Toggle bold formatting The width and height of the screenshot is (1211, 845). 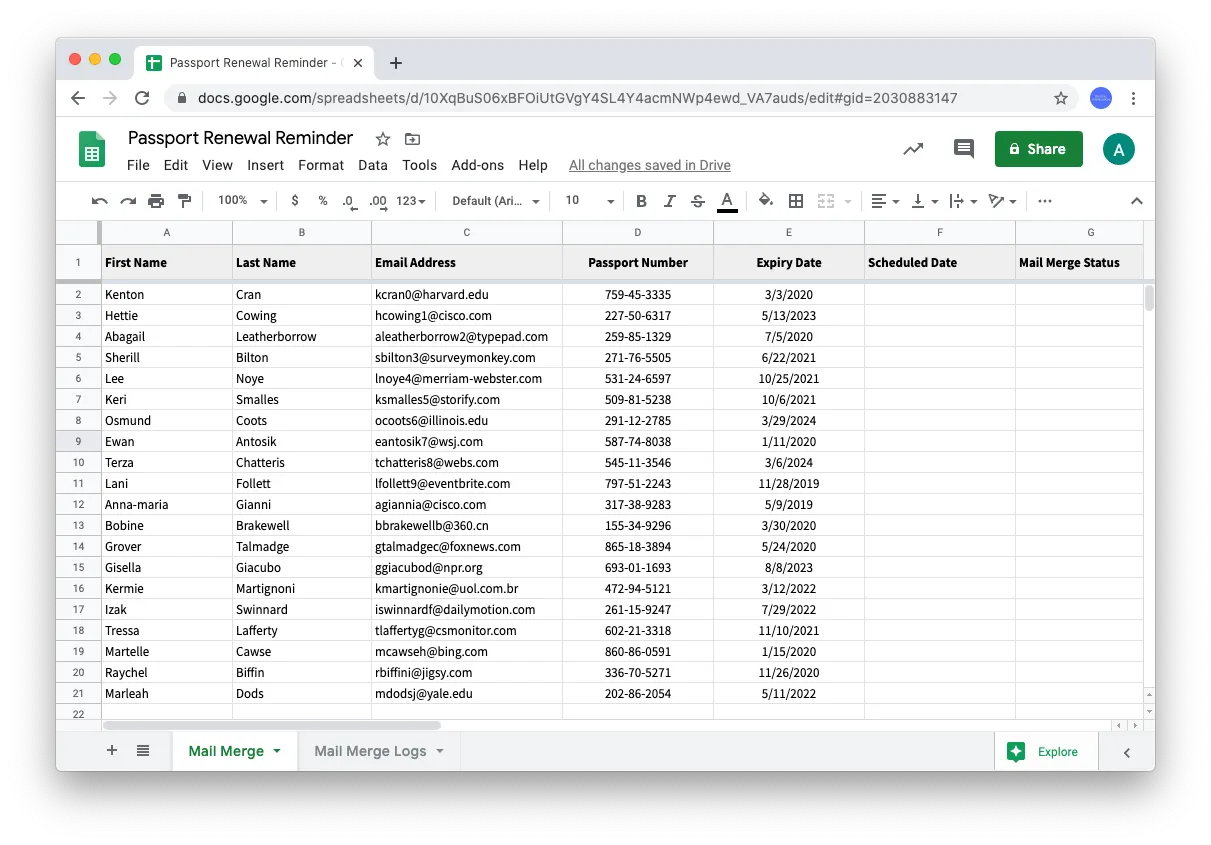coord(641,201)
